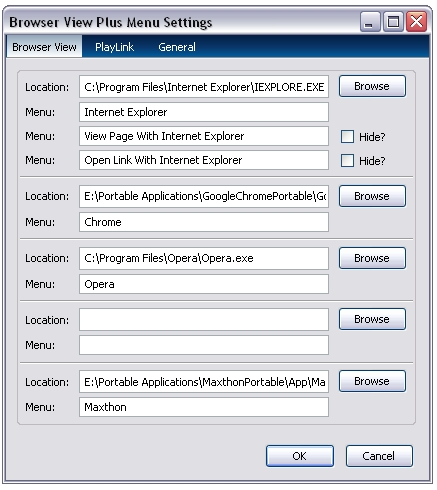This screenshot has width=437, height=490.
Task: Close the Browser View Plus window
Action: 417,22
